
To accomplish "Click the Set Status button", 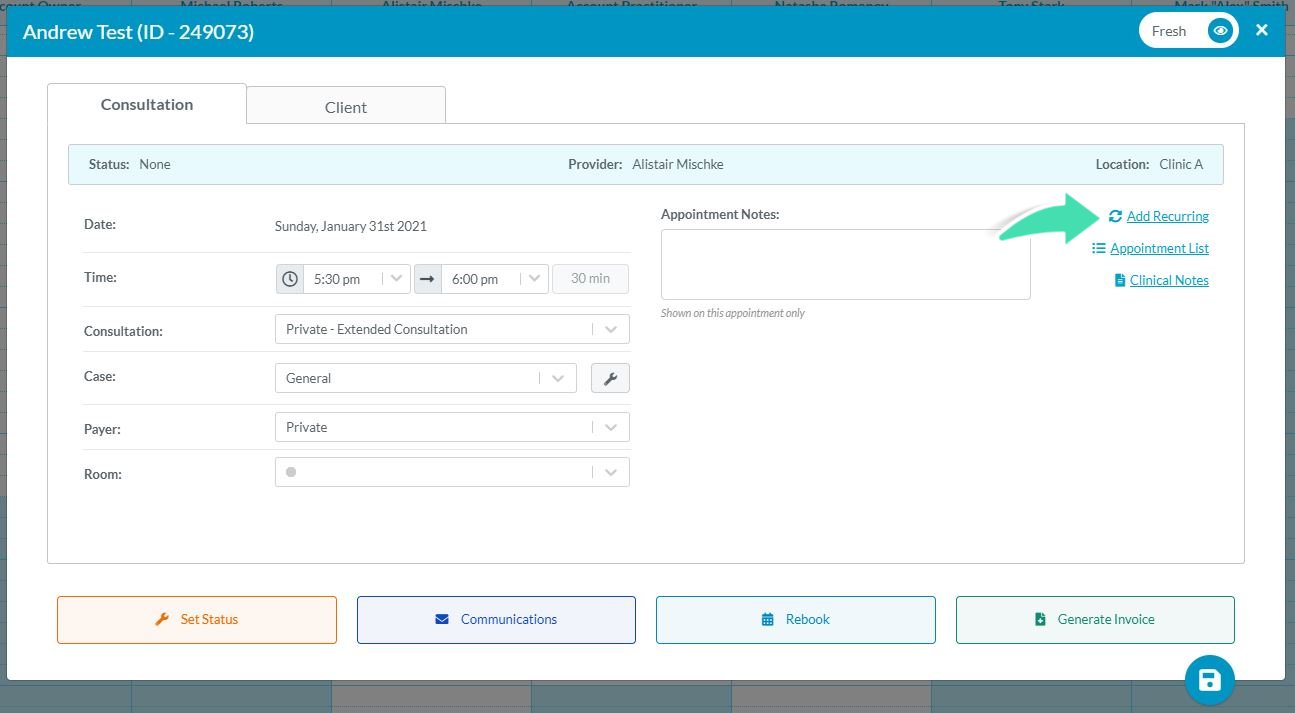I will [197, 620].
